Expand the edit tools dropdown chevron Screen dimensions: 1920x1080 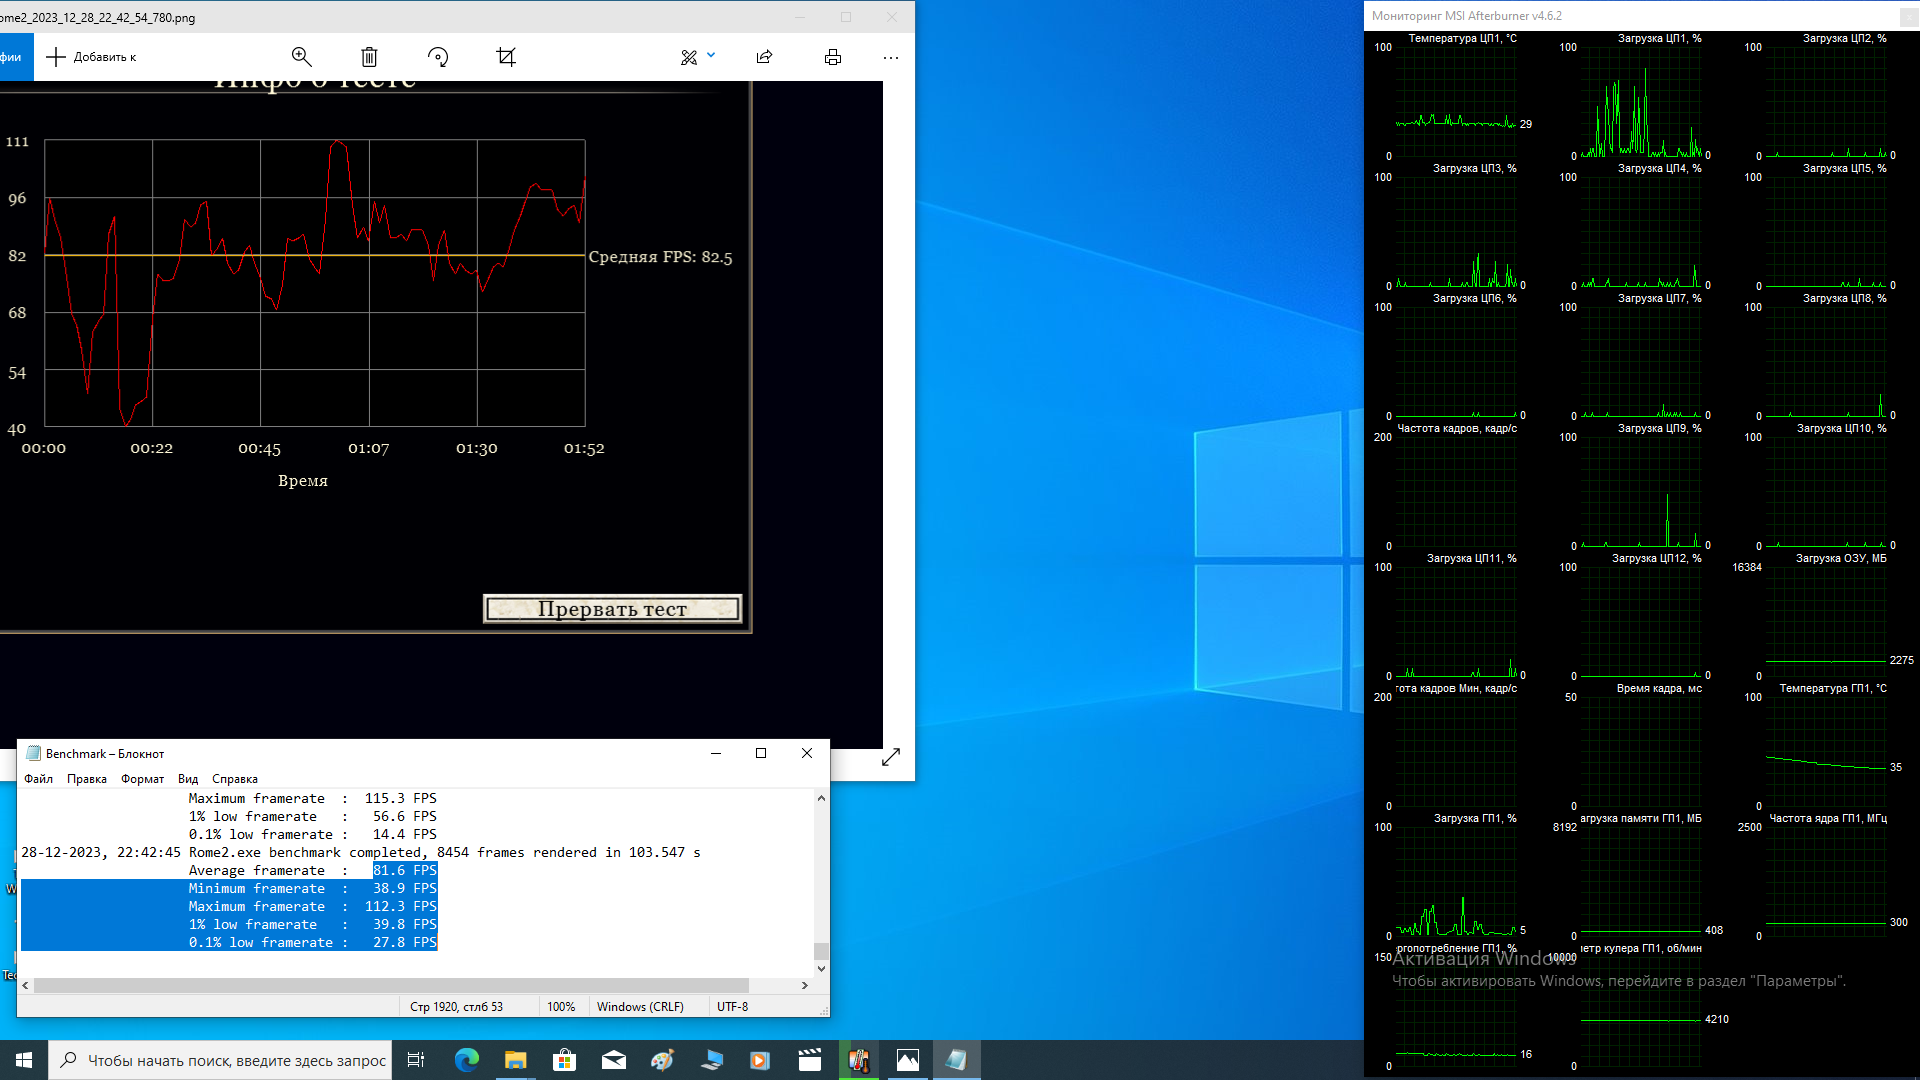pos(711,56)
